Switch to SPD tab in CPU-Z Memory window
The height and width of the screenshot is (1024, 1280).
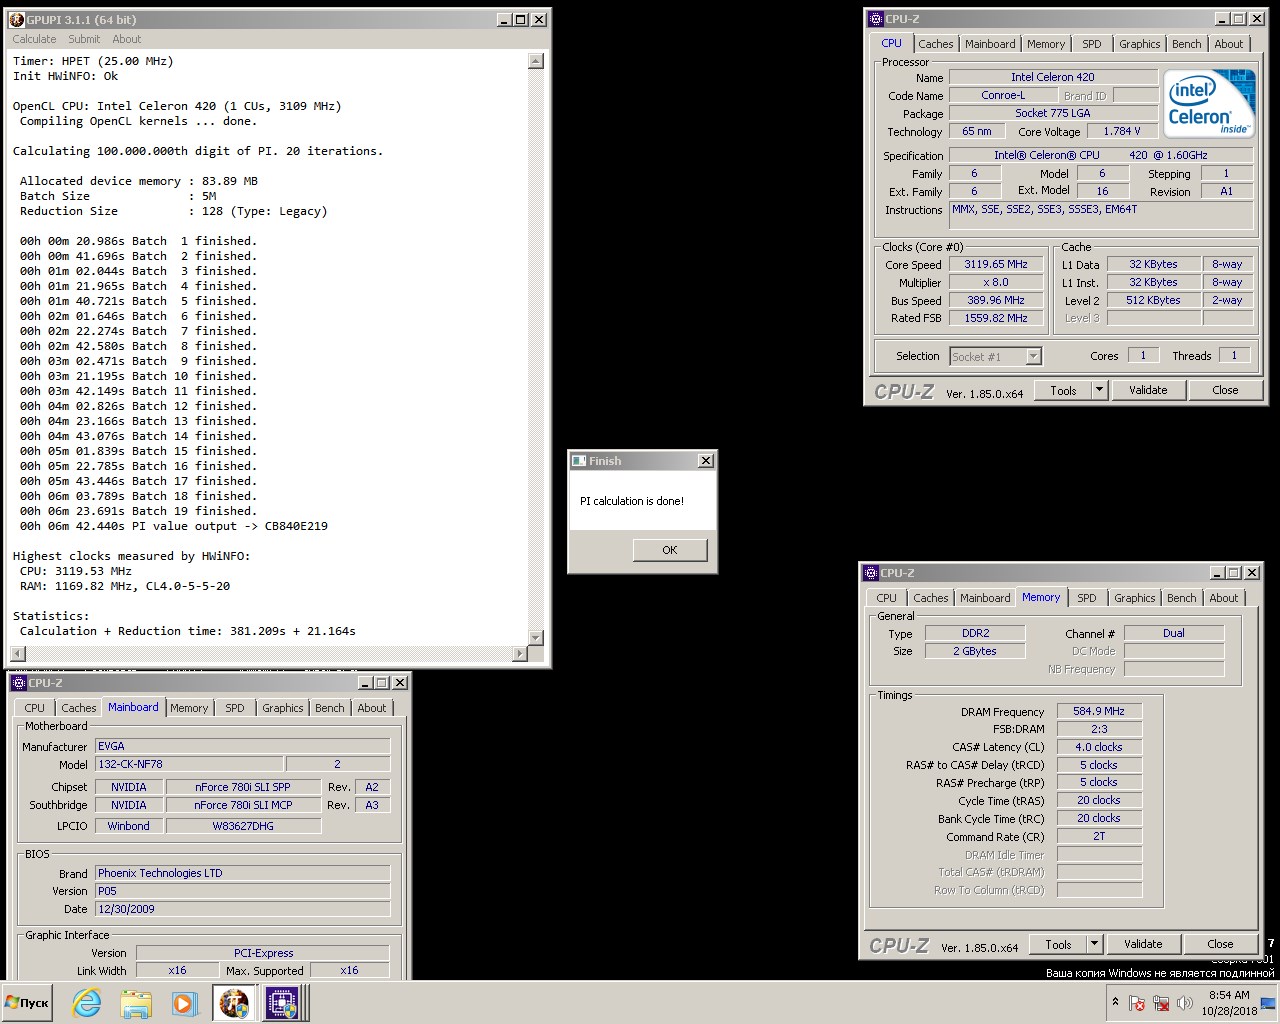point(1087,598)
